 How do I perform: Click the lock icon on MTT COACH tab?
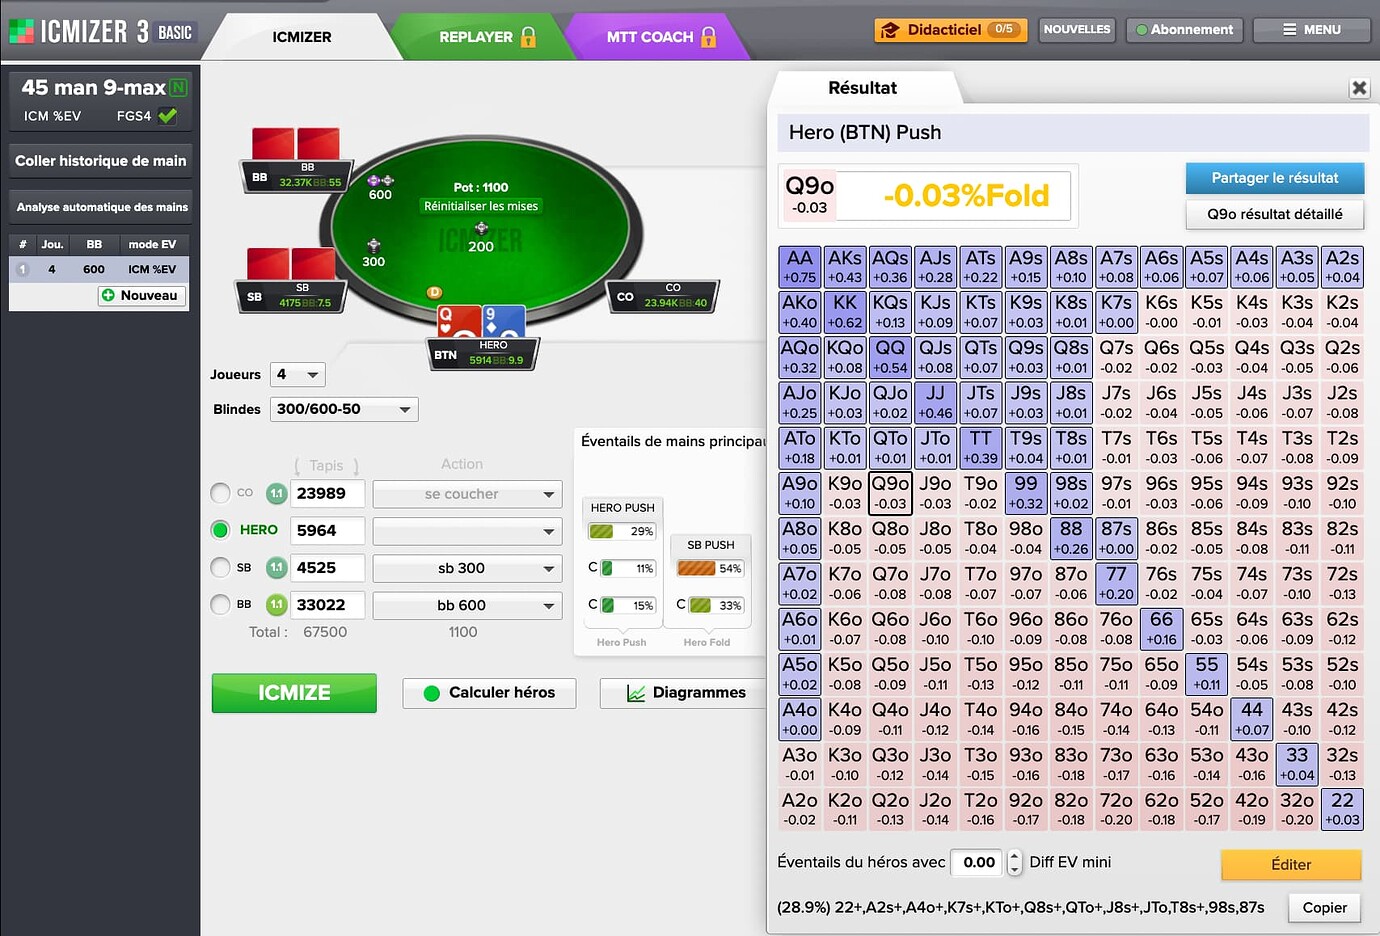709,37
